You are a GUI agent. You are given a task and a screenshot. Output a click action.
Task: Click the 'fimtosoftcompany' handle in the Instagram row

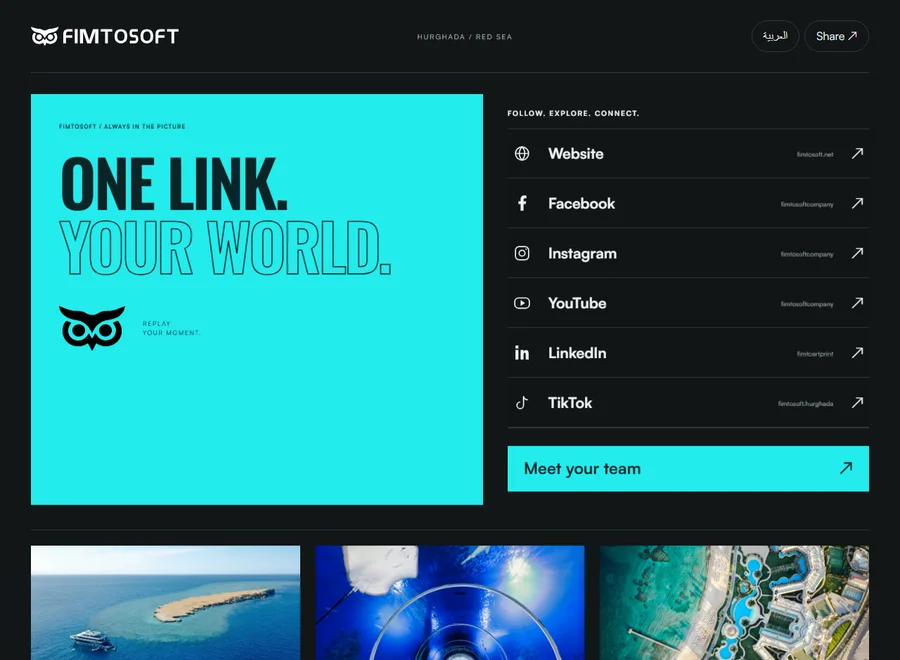tap(806, 254)
